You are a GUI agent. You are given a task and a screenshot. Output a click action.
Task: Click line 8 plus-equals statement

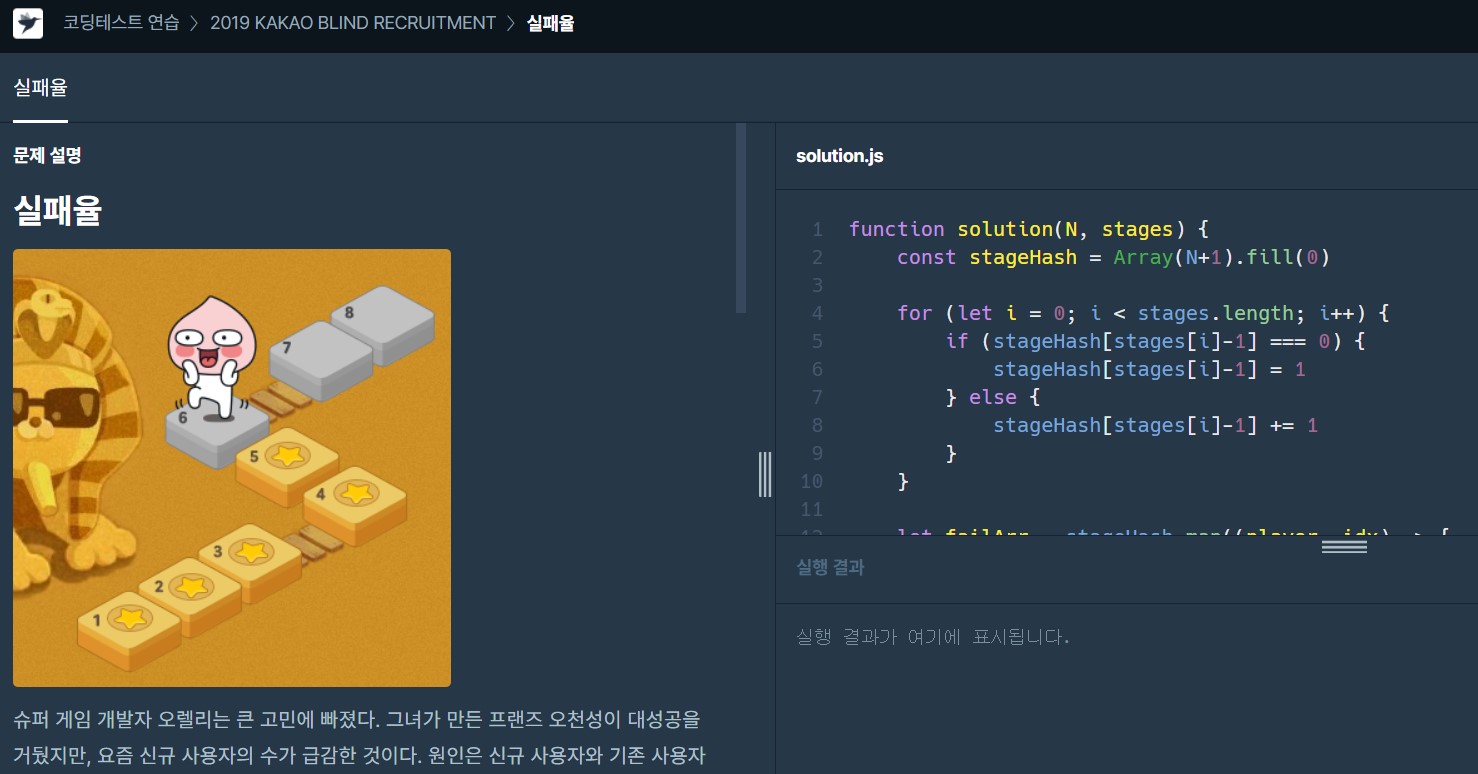1155,425
